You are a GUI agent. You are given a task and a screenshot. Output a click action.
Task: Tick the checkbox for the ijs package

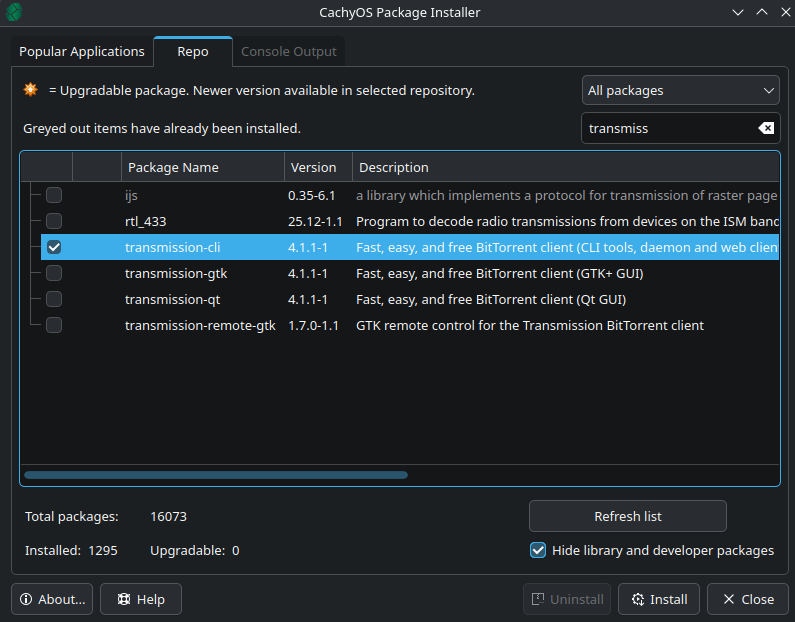pos(54,195)
